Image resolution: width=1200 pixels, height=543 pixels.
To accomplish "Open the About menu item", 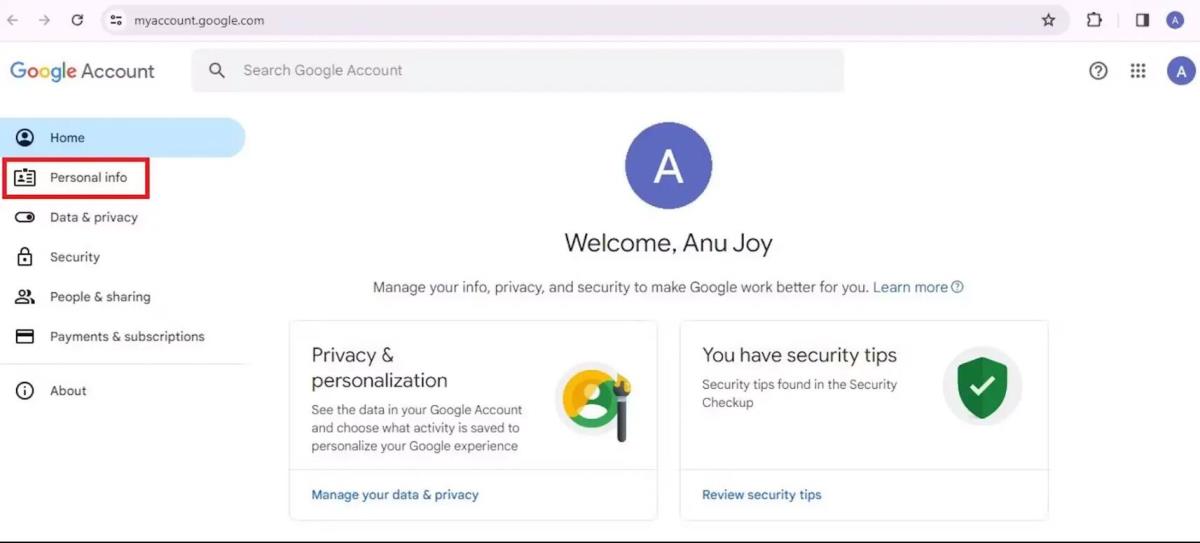I will [x=122, y=391].
